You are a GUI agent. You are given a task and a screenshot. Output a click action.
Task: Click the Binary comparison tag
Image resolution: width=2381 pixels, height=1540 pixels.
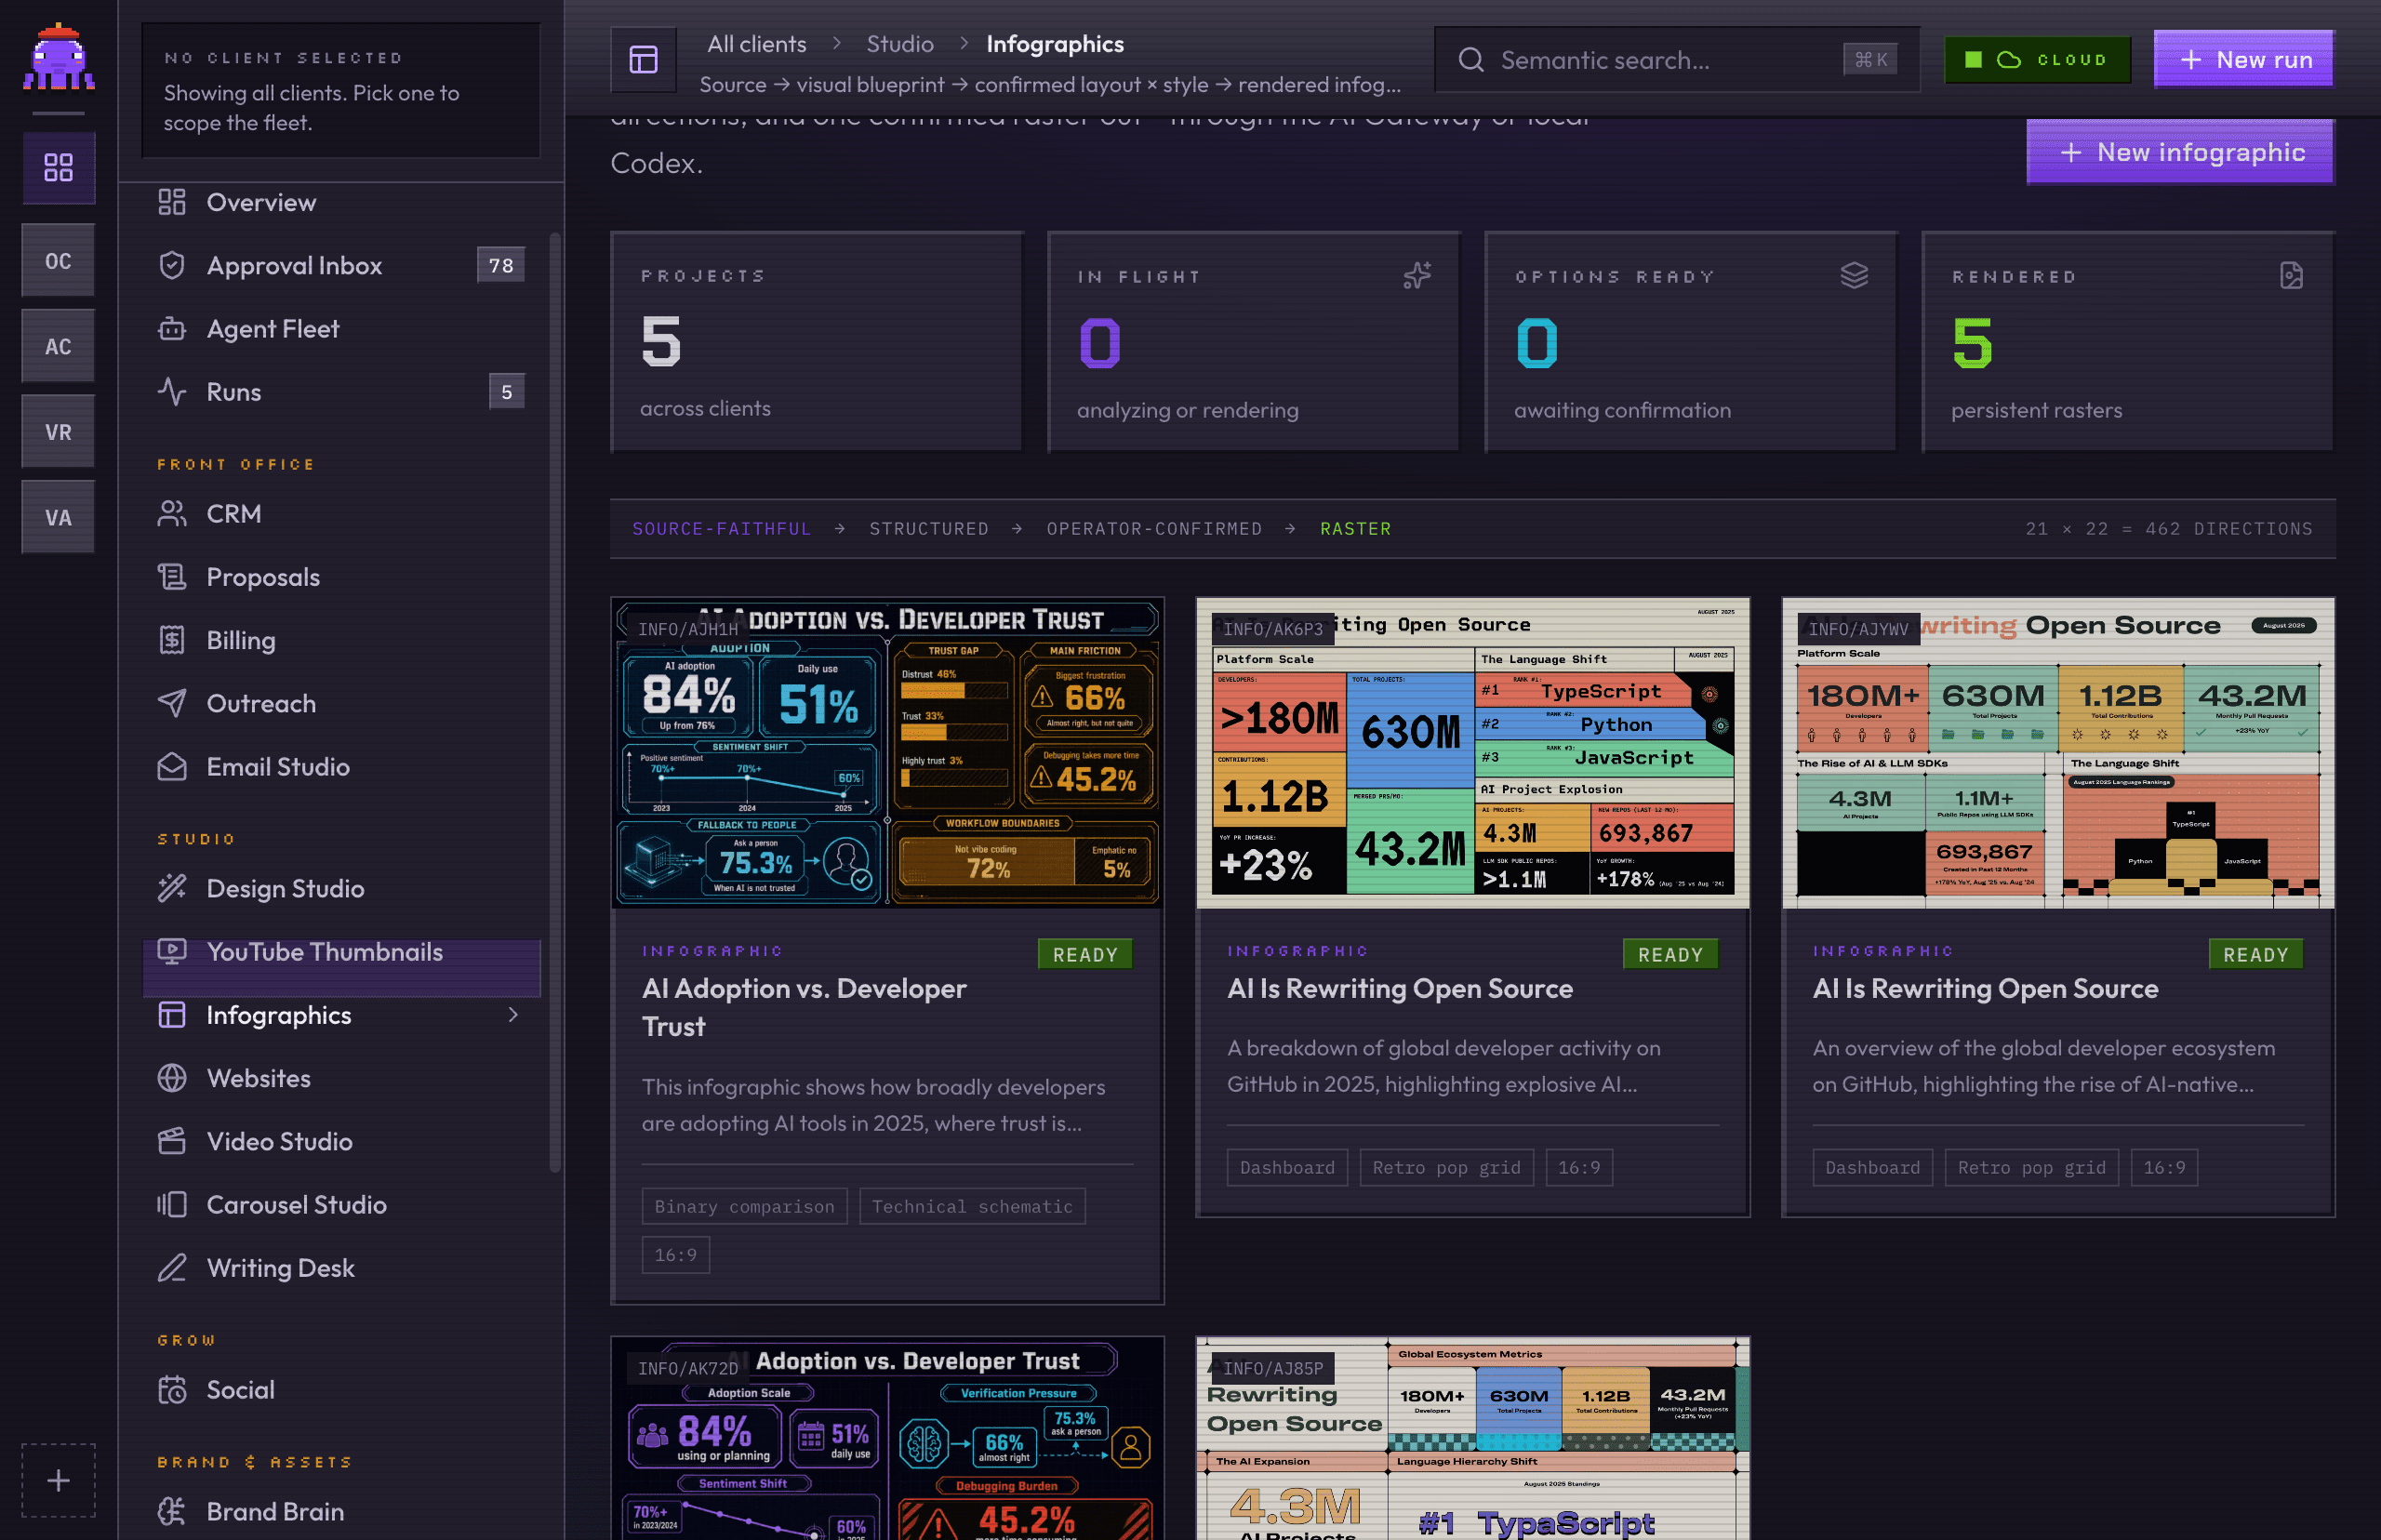745,1206
